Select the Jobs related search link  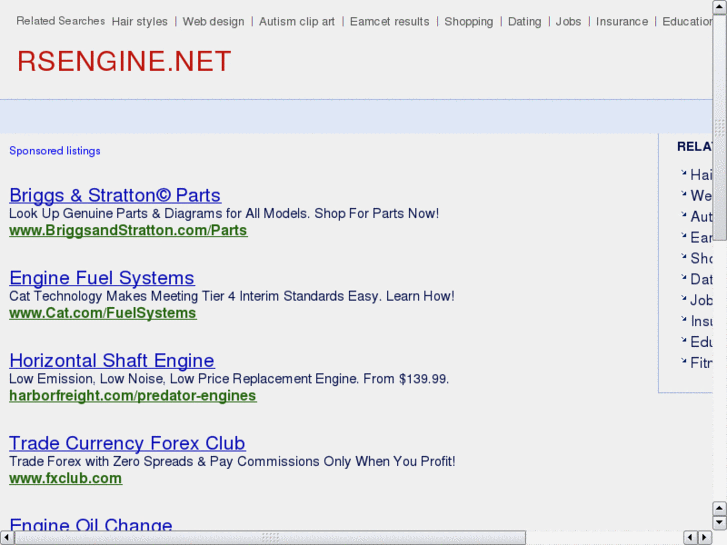tap(568, 22)
